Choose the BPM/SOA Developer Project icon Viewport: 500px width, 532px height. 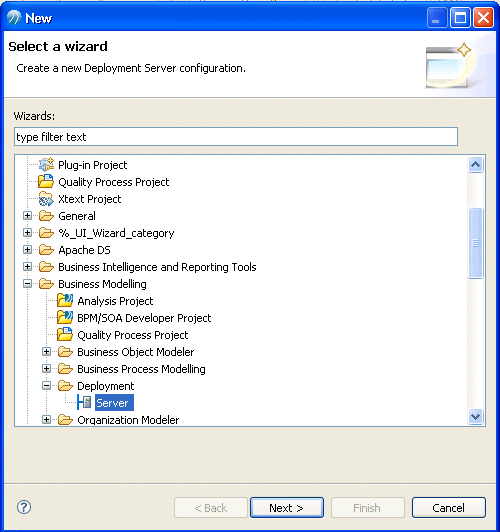point(65,318)
